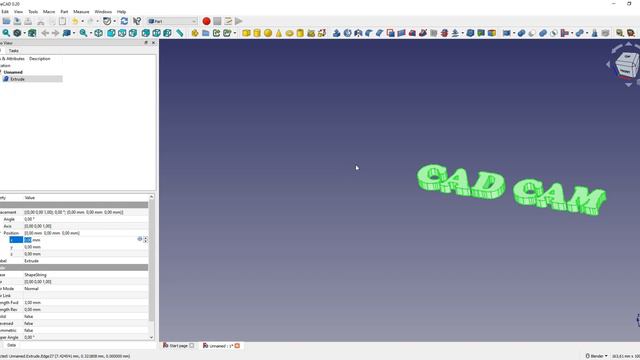This screenshot has width=640, height=360.
Task: Open the undo history dropdown arrow
Action: [82, 21]
